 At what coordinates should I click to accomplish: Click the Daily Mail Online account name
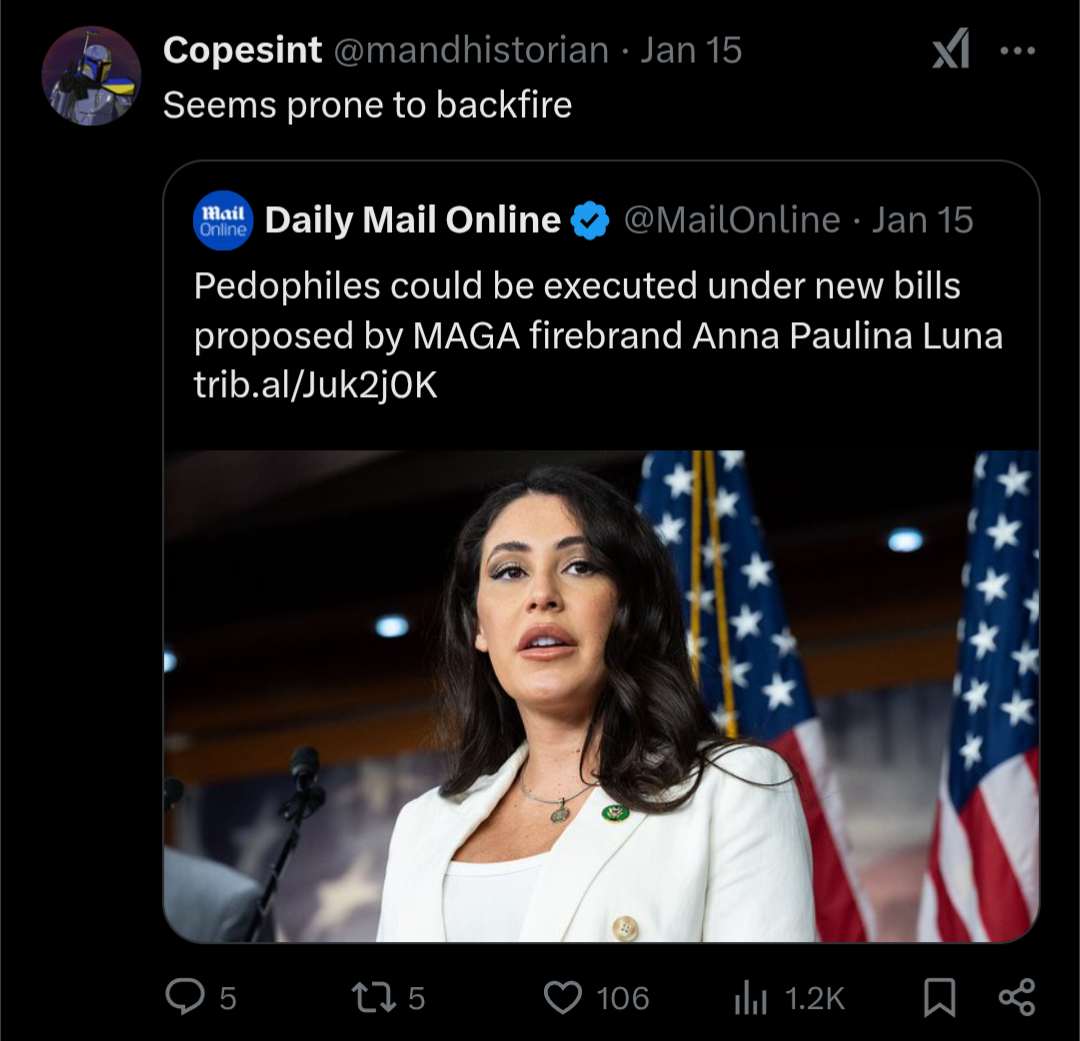[413, 220]
